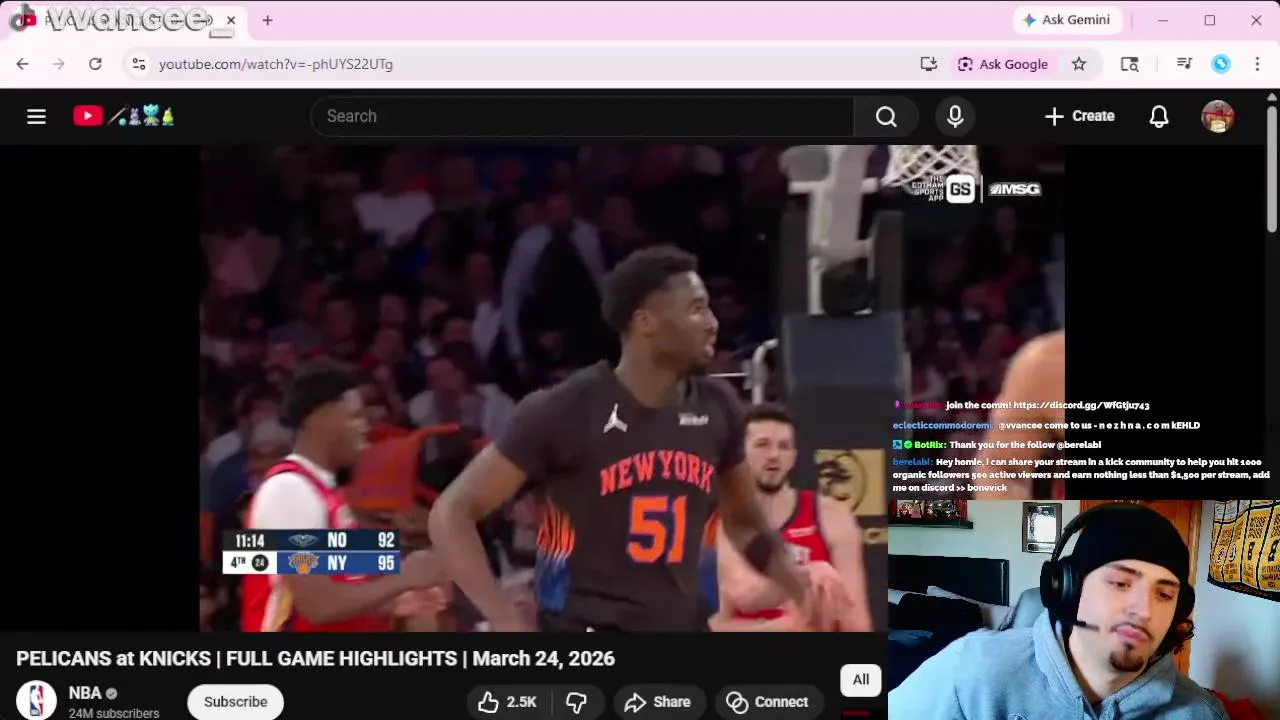The height and width of the screenshot is (720, 1280).
Task: Start voice search with the microphone
Action: pos(955,116)
